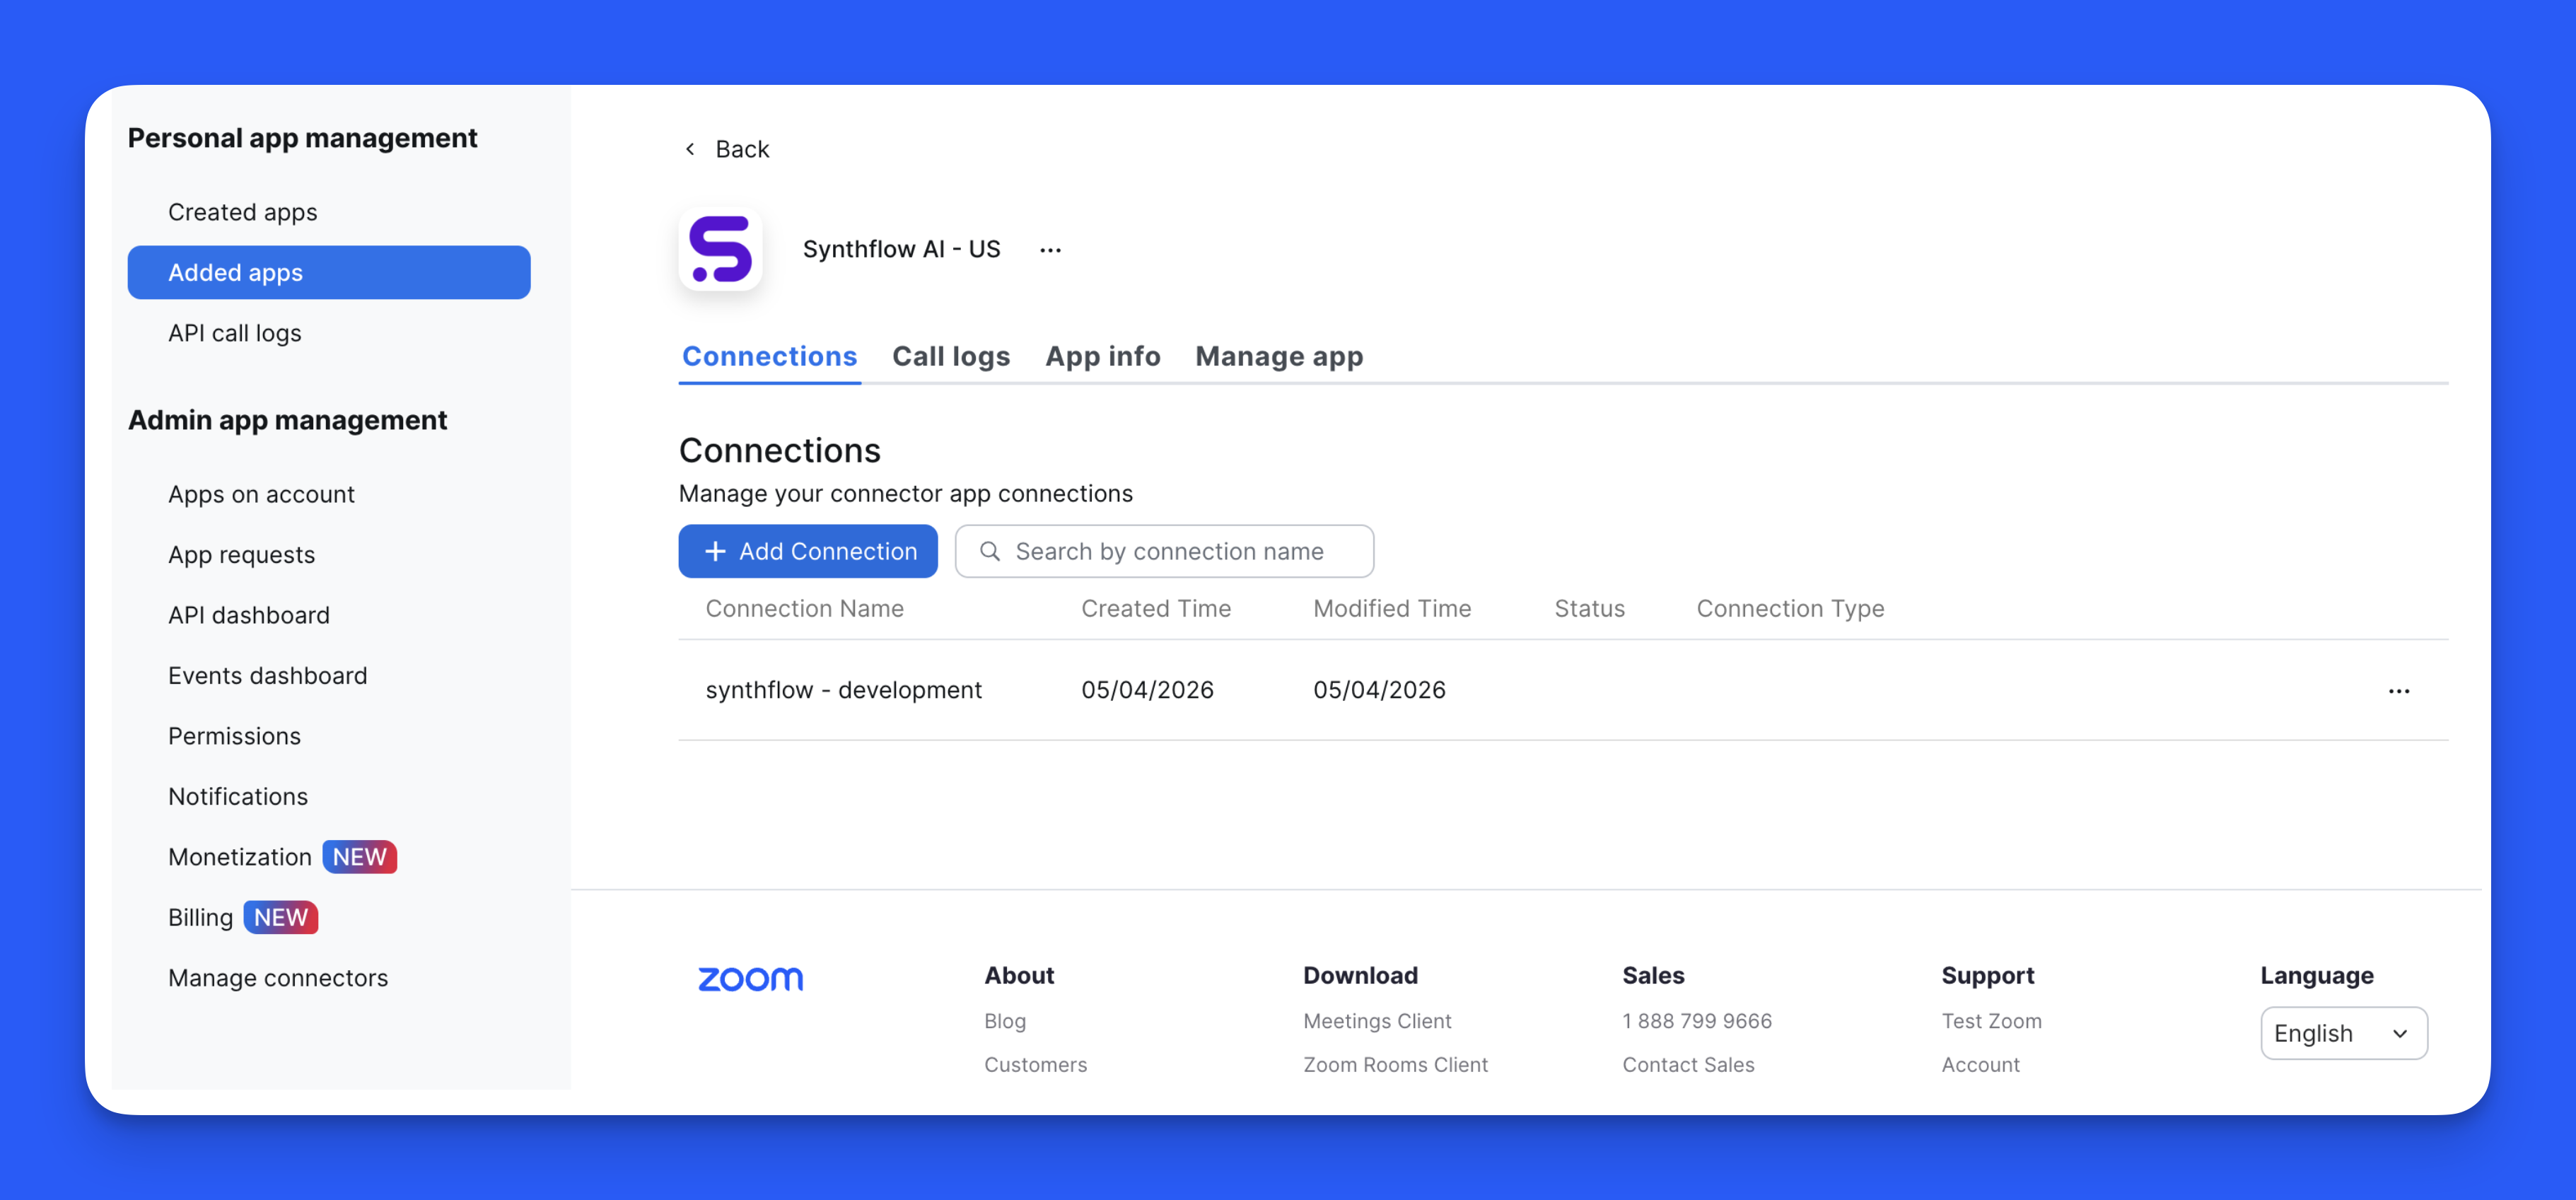Open the English language dropdown
The image size is (2576, 1200).
[2344, 1033]
